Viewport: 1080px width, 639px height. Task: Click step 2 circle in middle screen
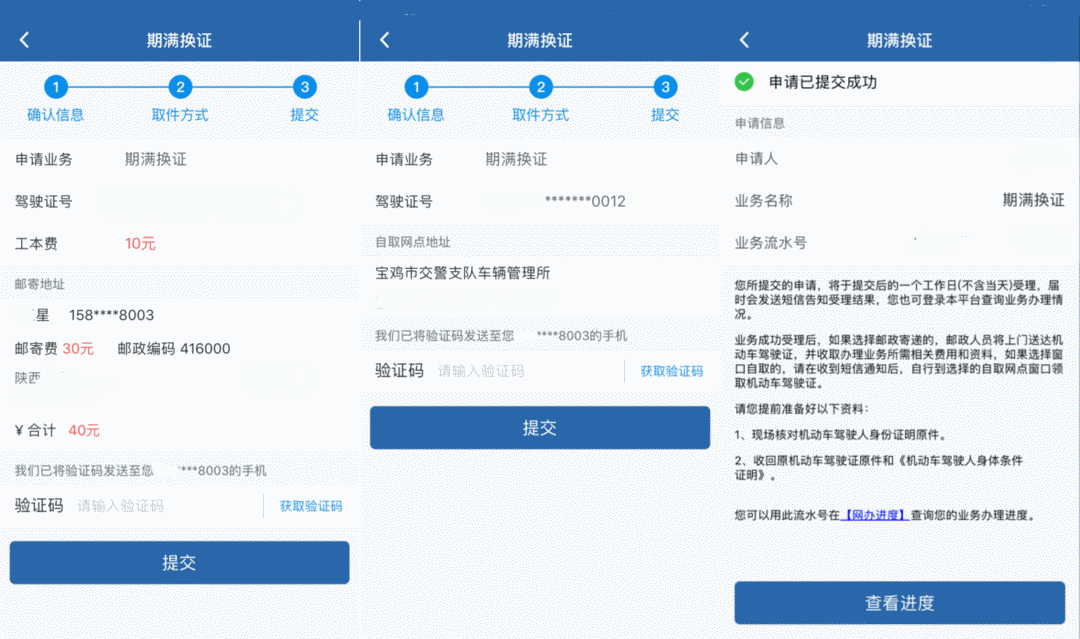pyautogui.click(x=540, y=87)
